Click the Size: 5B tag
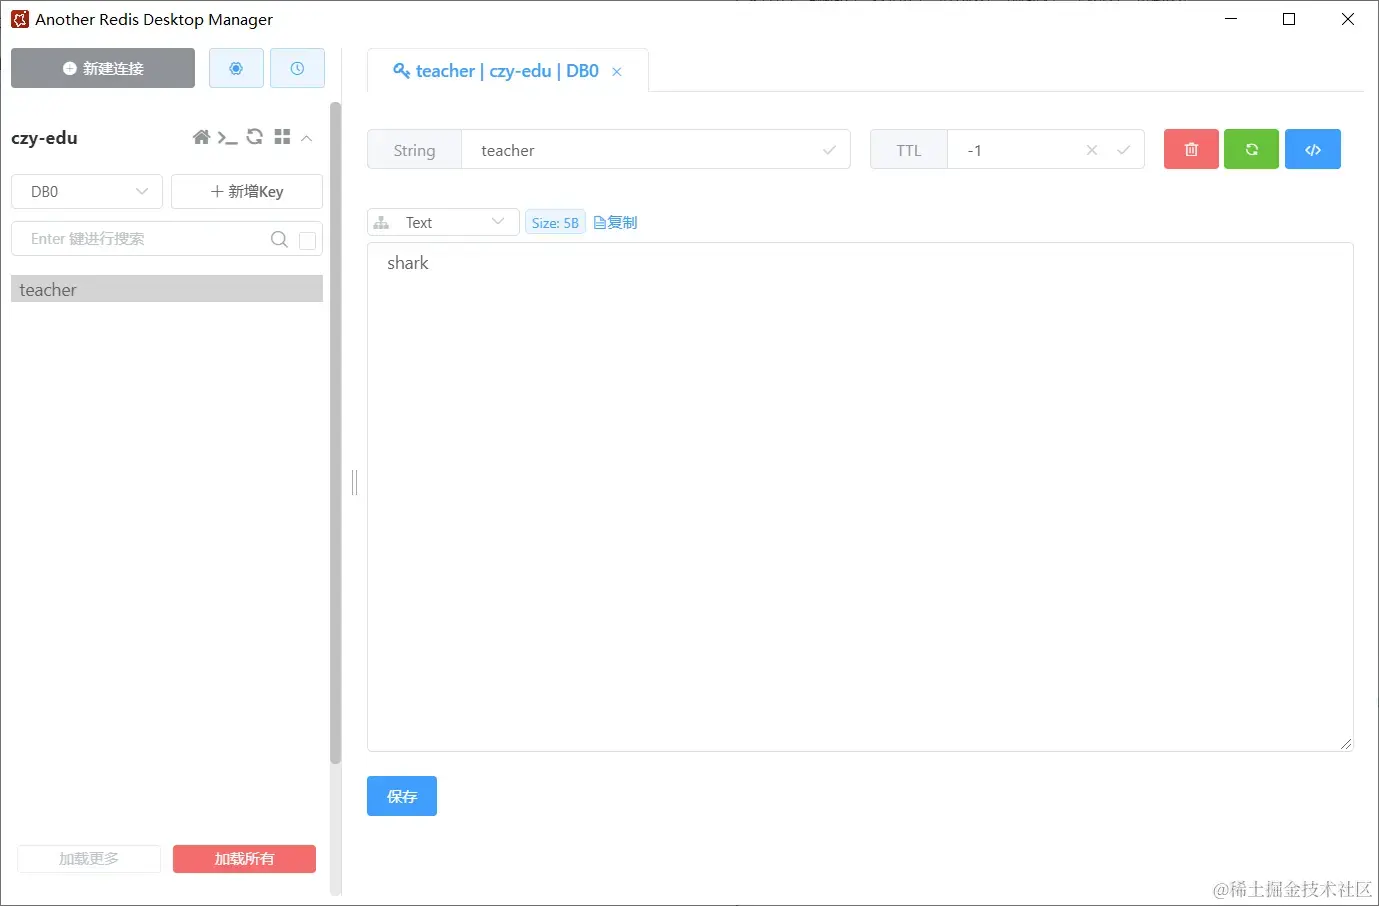 point(555,222)
